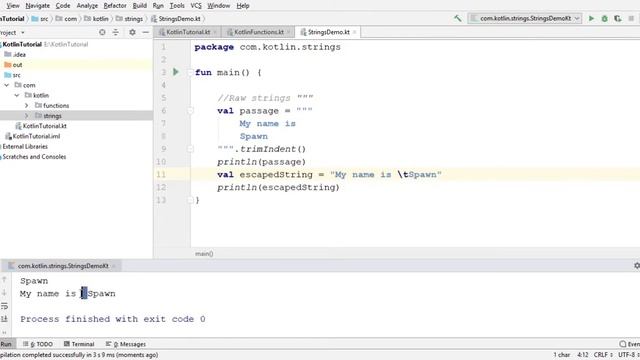The width and height of the screenshot is (640, 360).
Task: Expand the strings package
Action: coord(27,116)
